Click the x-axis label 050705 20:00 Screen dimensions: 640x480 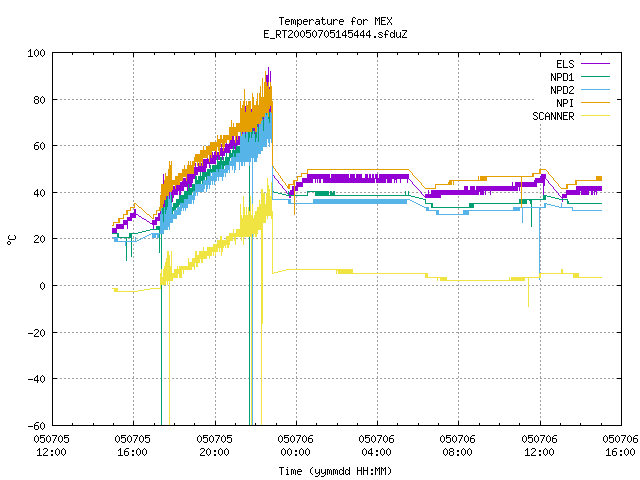[214, 445]
